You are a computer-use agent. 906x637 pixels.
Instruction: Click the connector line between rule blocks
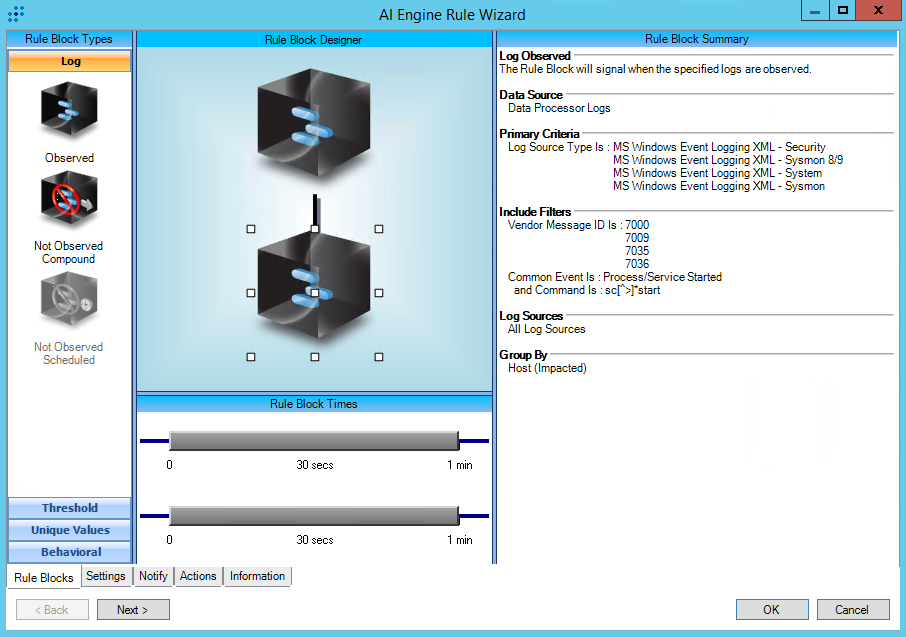pos(315,210)
